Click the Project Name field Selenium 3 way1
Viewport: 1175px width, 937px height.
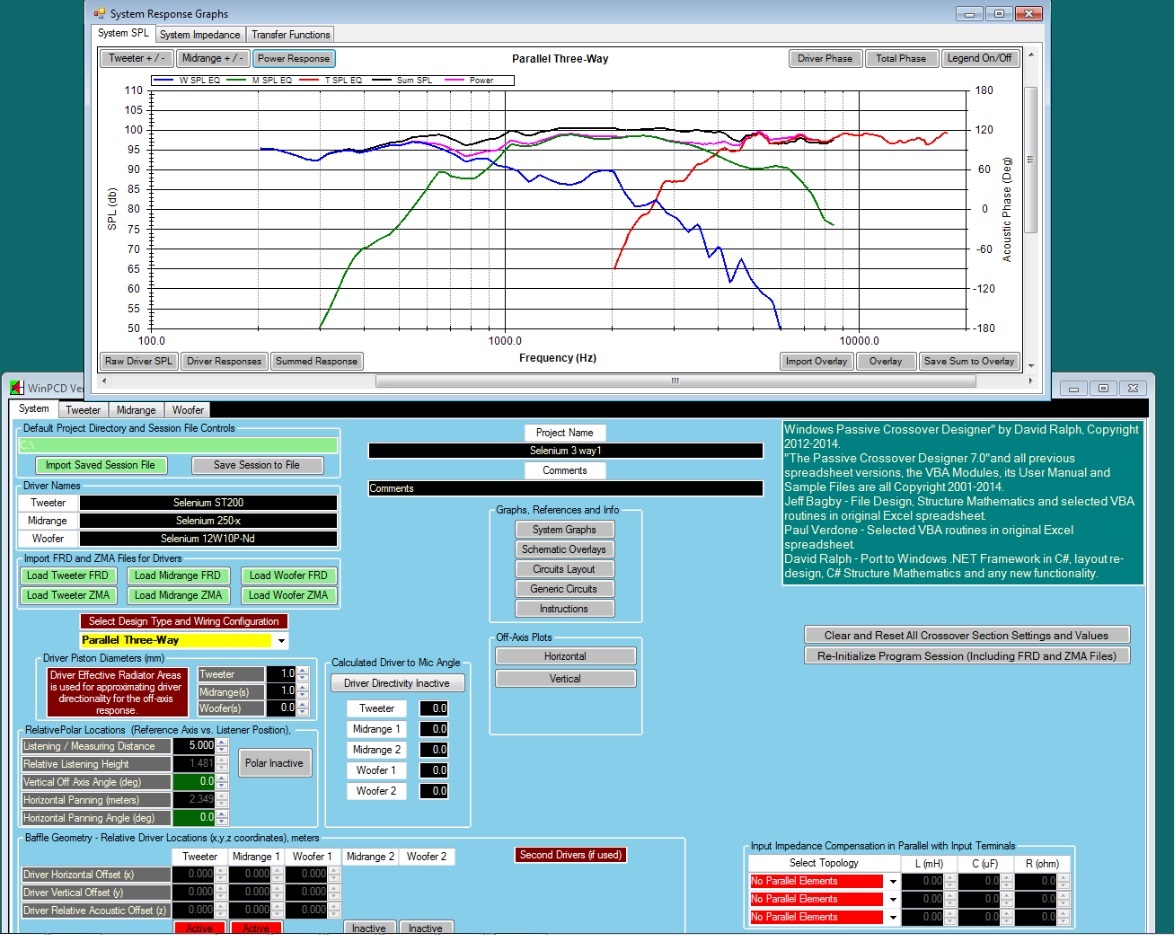566,451
